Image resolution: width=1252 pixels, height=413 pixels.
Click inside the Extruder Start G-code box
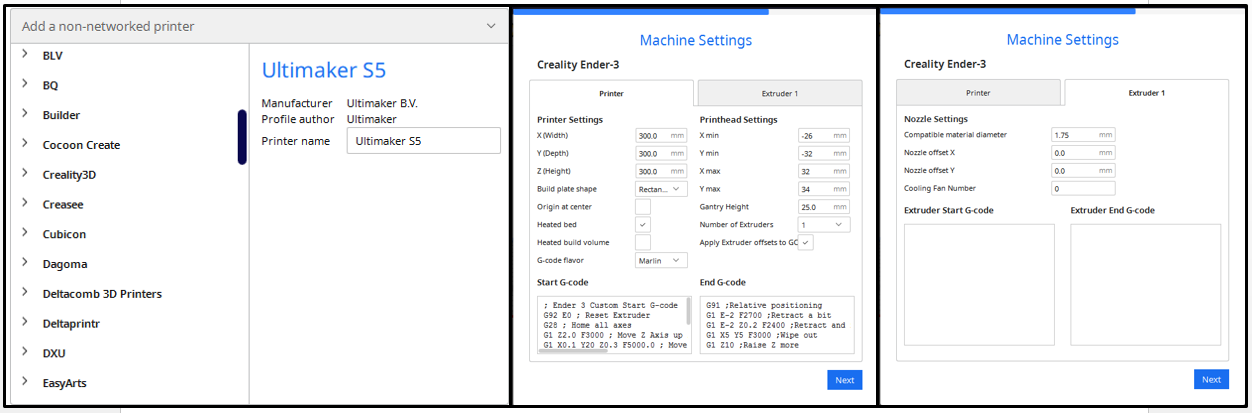(979, 285)
